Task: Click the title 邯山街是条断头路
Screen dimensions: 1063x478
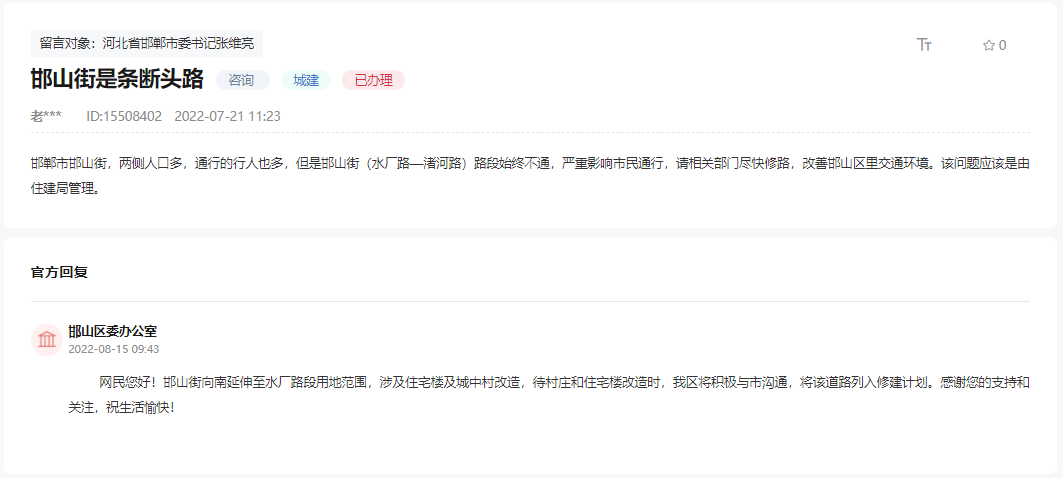Action: click(117, 79)
